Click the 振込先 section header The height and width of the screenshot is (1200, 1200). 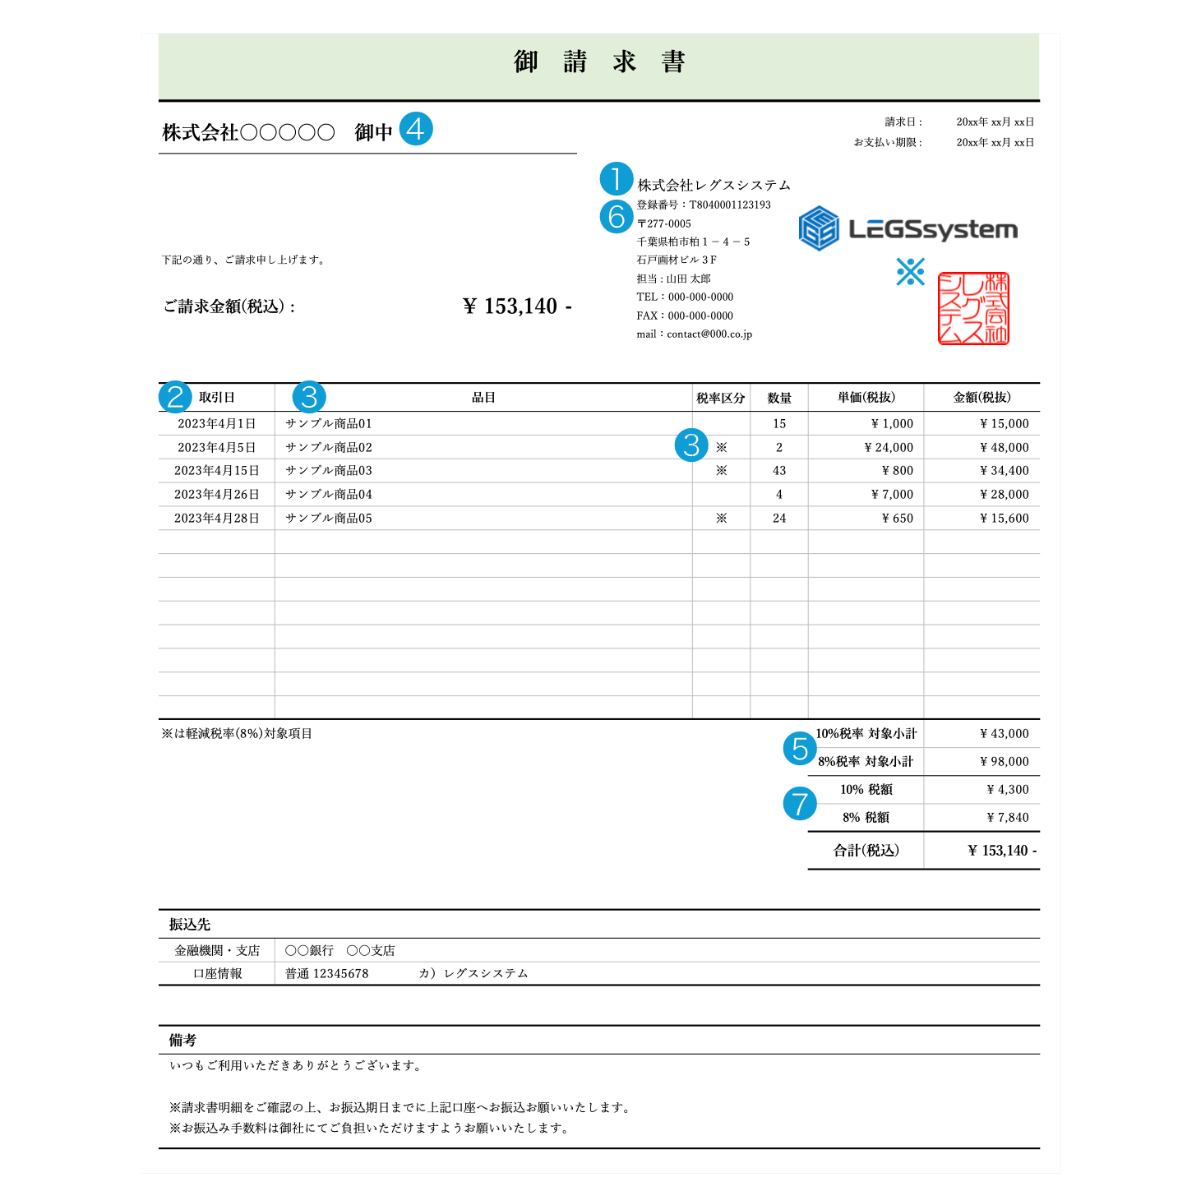(x=190, y=925)
